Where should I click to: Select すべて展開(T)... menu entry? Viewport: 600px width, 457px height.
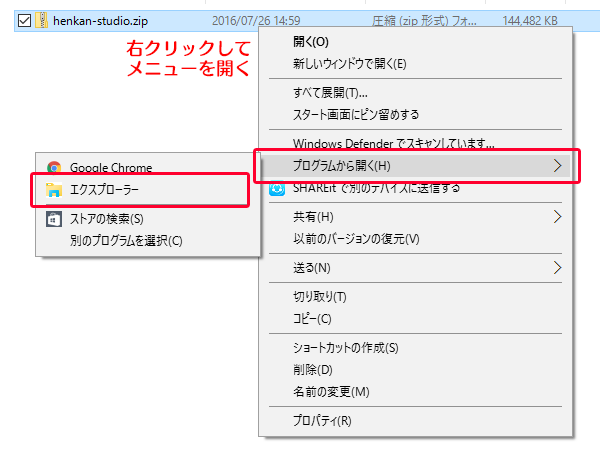325,92
